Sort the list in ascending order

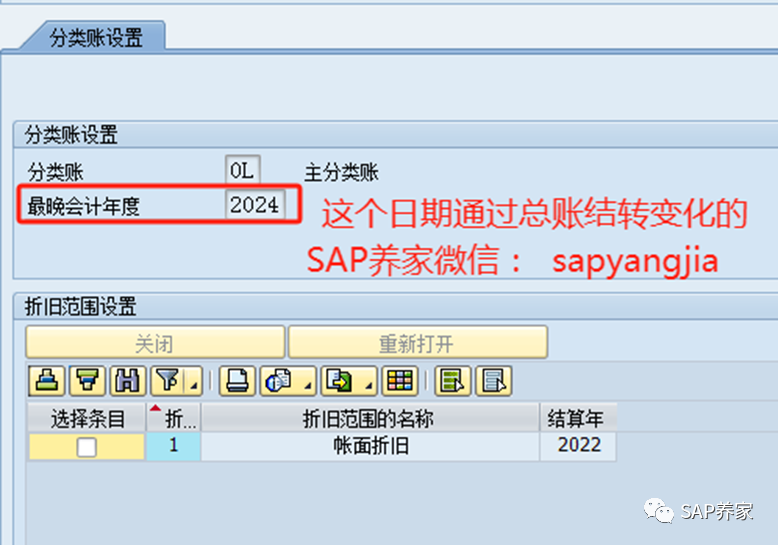pyautogui.click(x=47, y=381)
